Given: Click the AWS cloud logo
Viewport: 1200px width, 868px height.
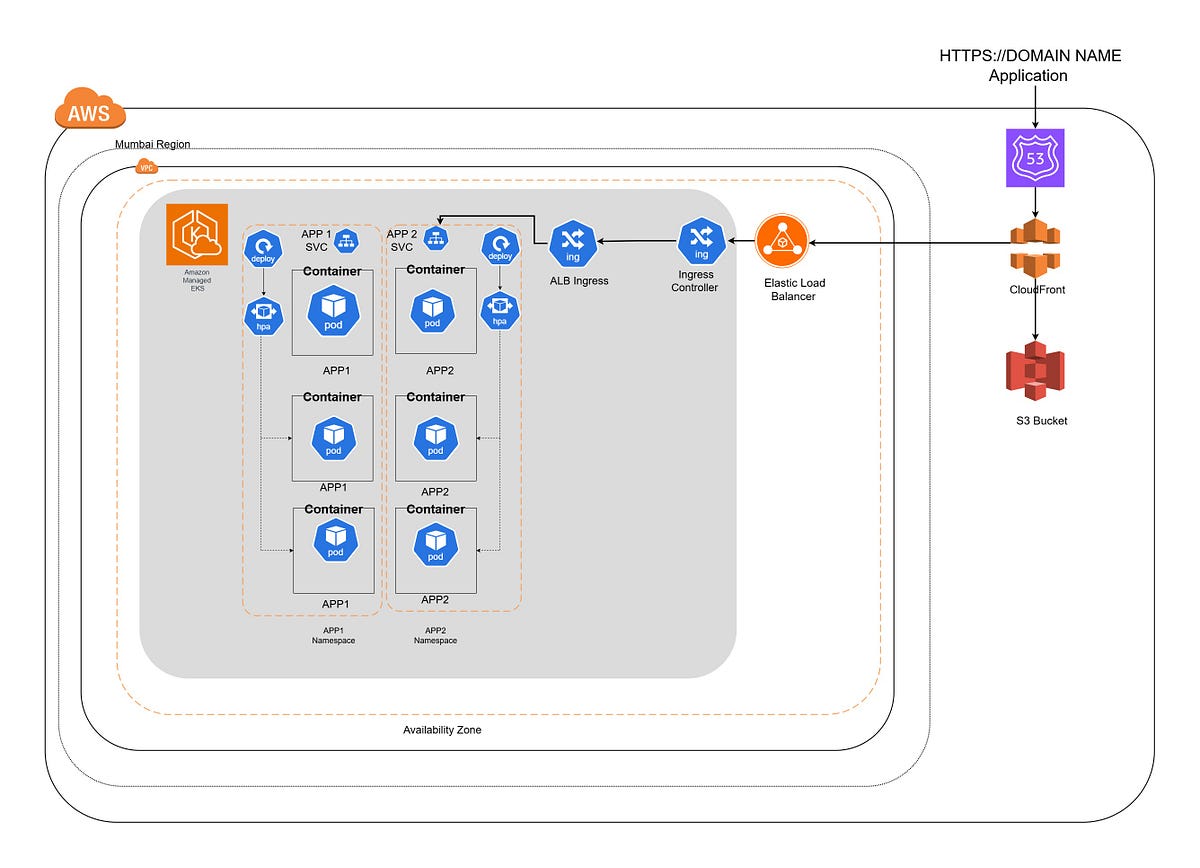Looking at the screenshot, I should 90,111.
